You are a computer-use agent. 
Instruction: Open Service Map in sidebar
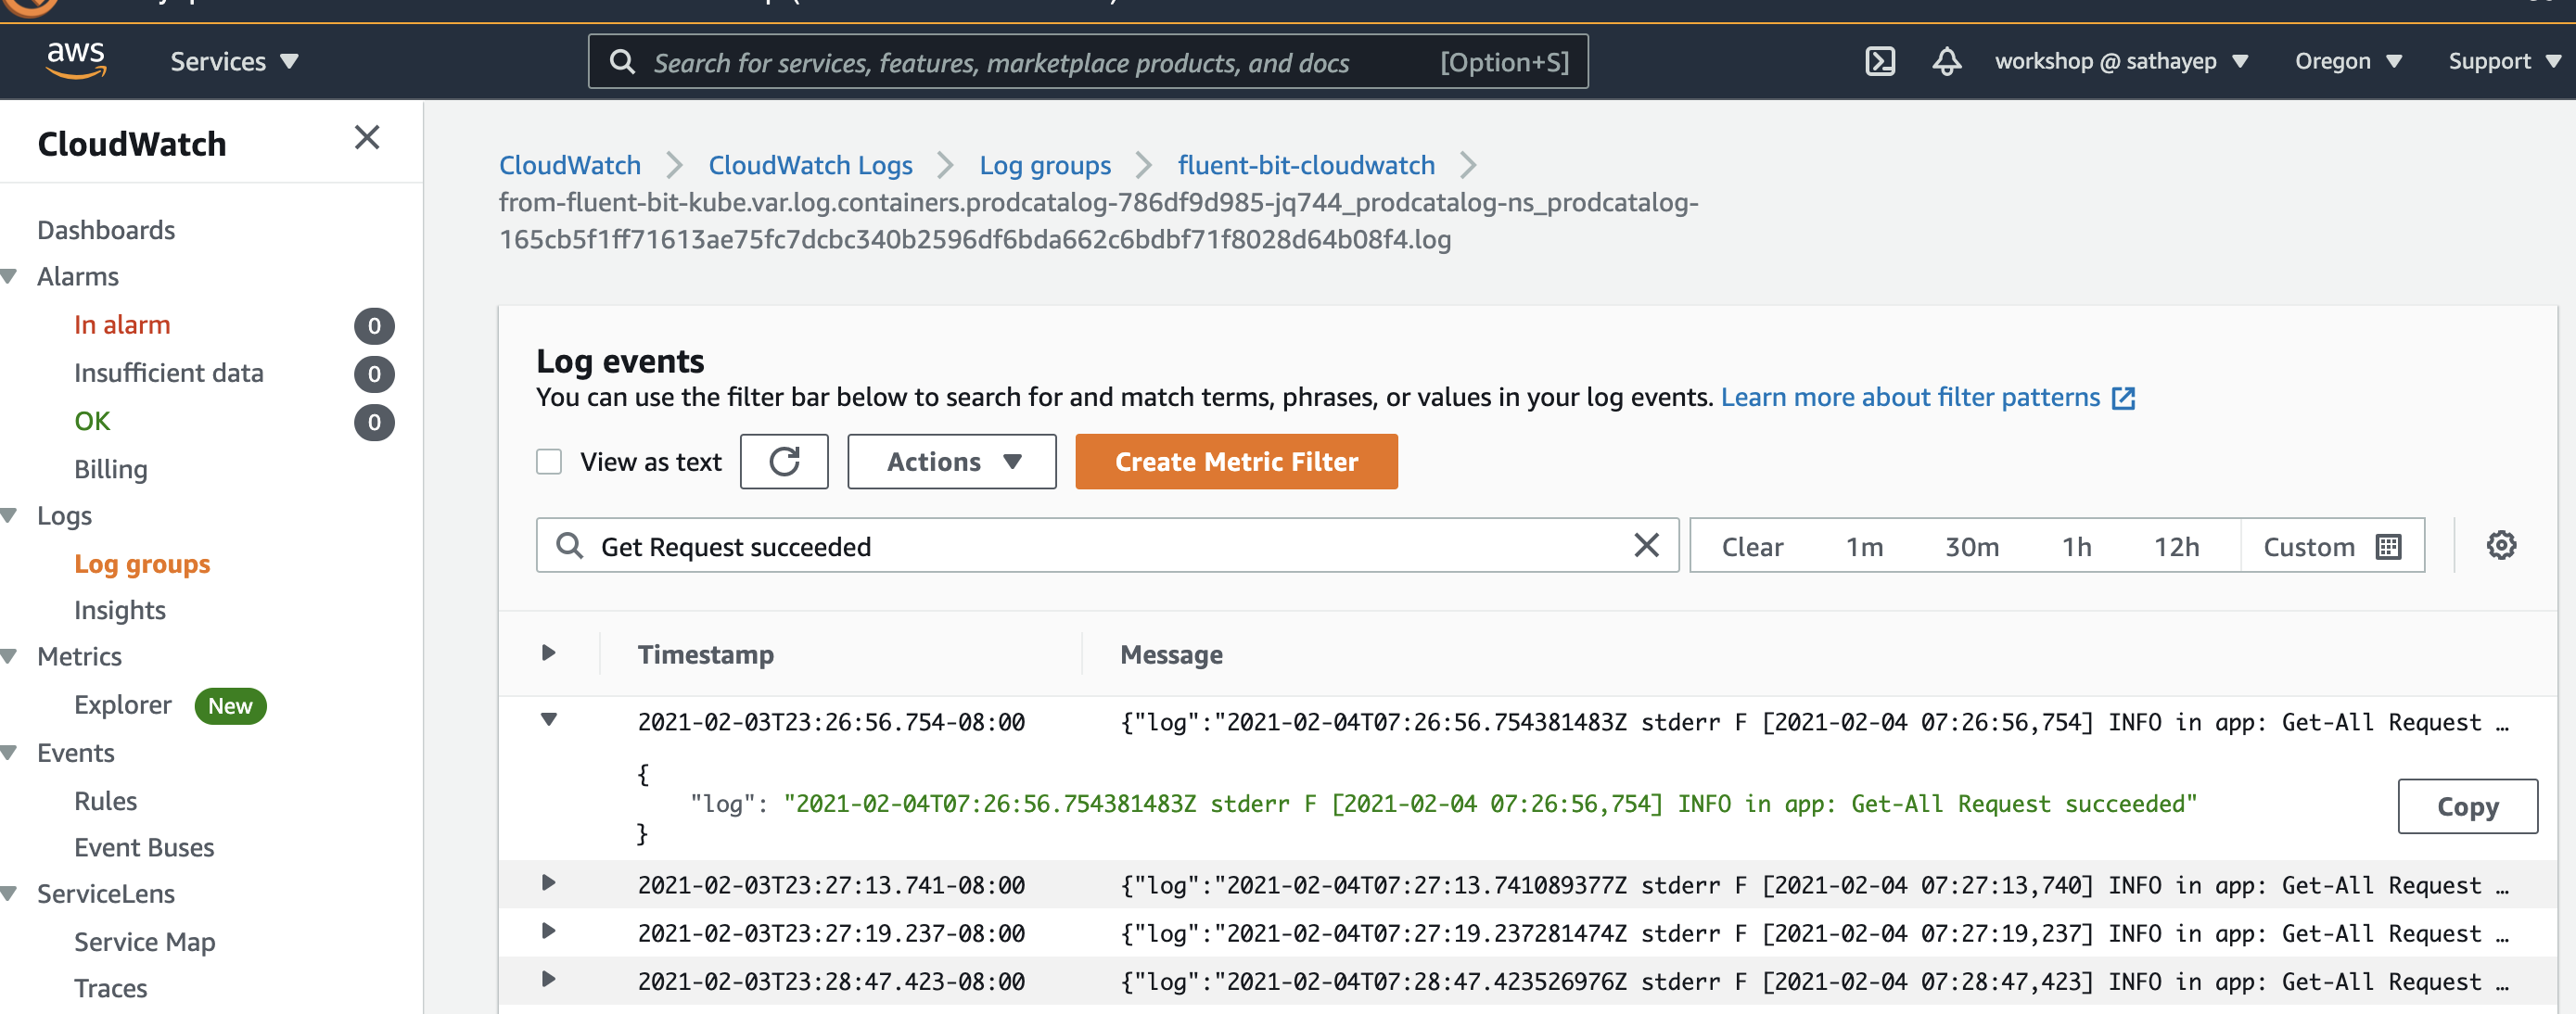145,943
